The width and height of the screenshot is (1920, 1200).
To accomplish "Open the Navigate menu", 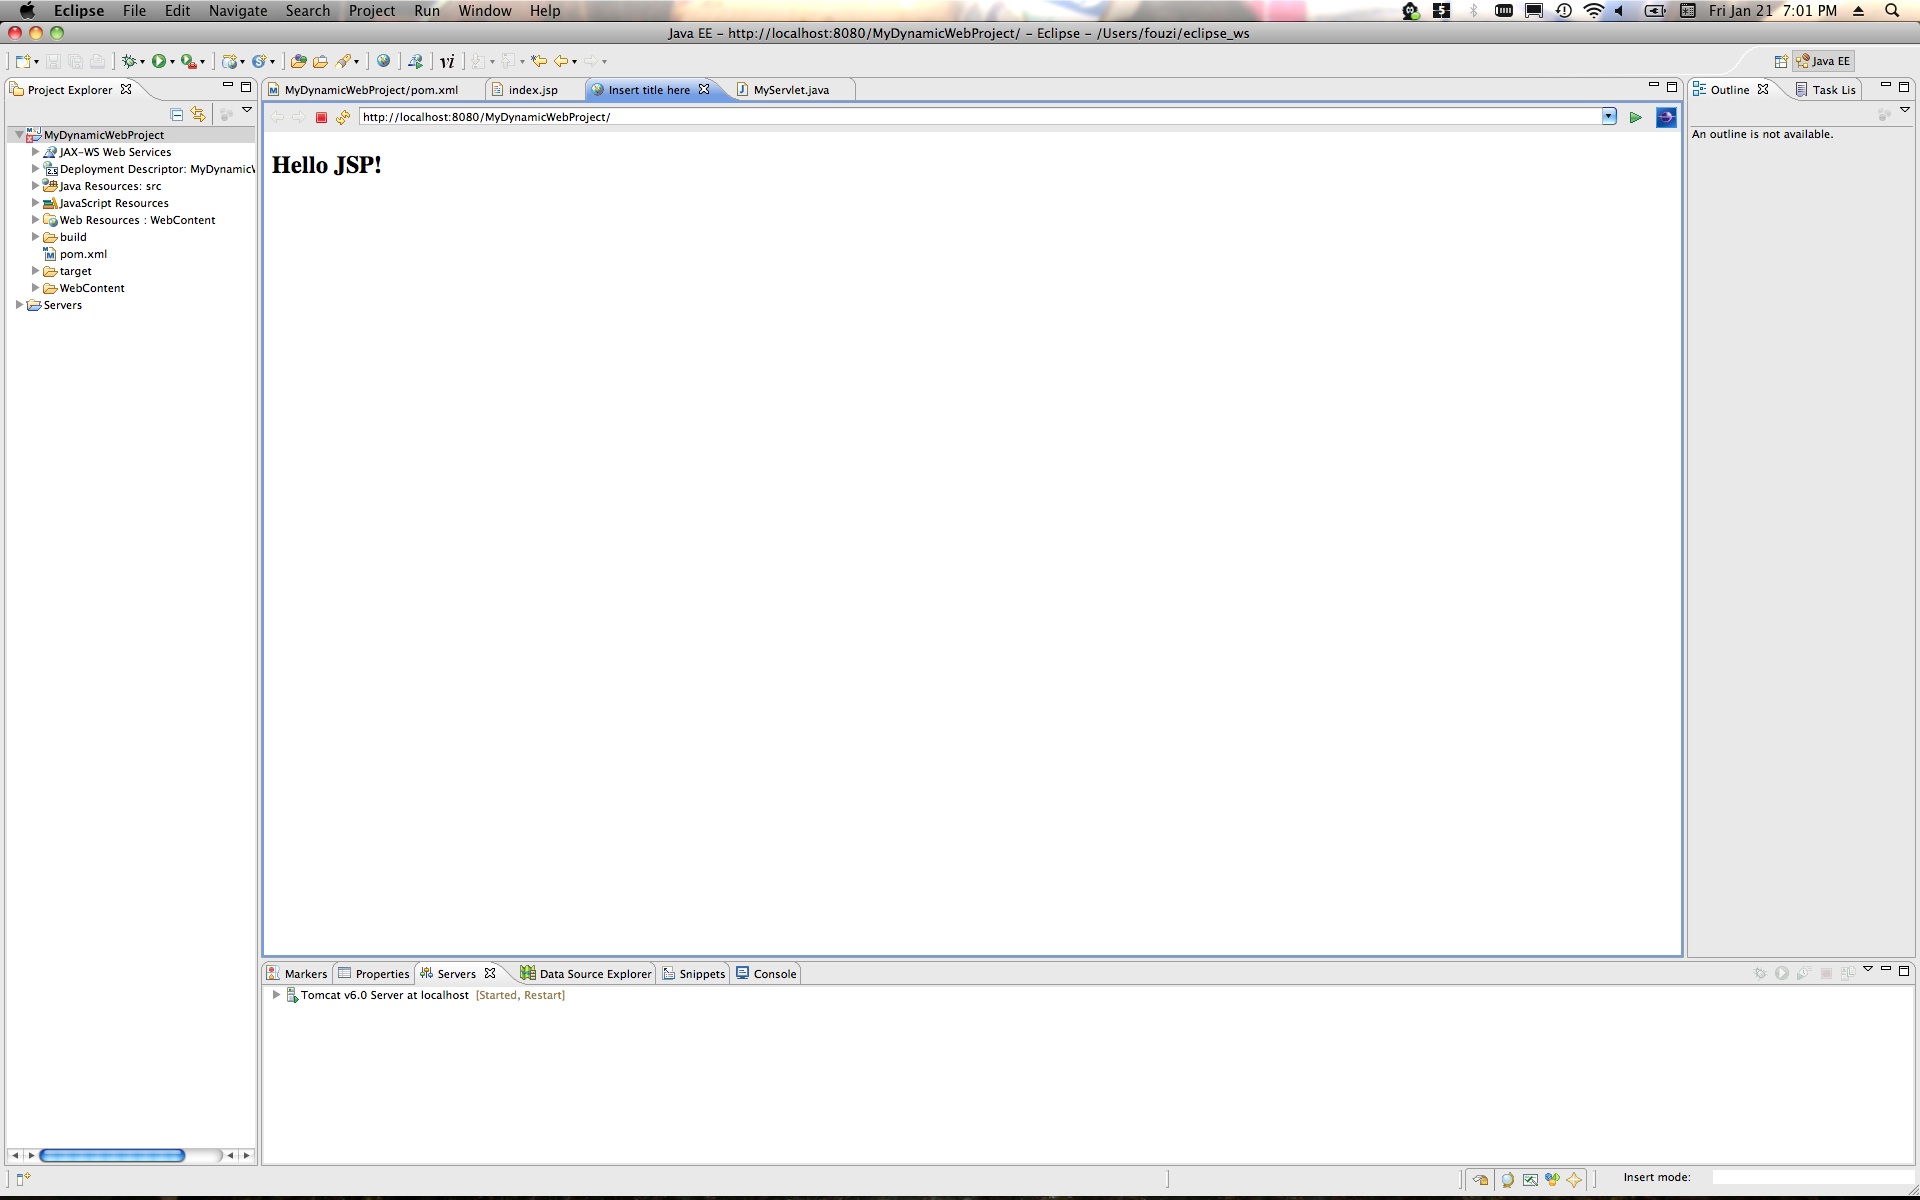I will 238,10.
